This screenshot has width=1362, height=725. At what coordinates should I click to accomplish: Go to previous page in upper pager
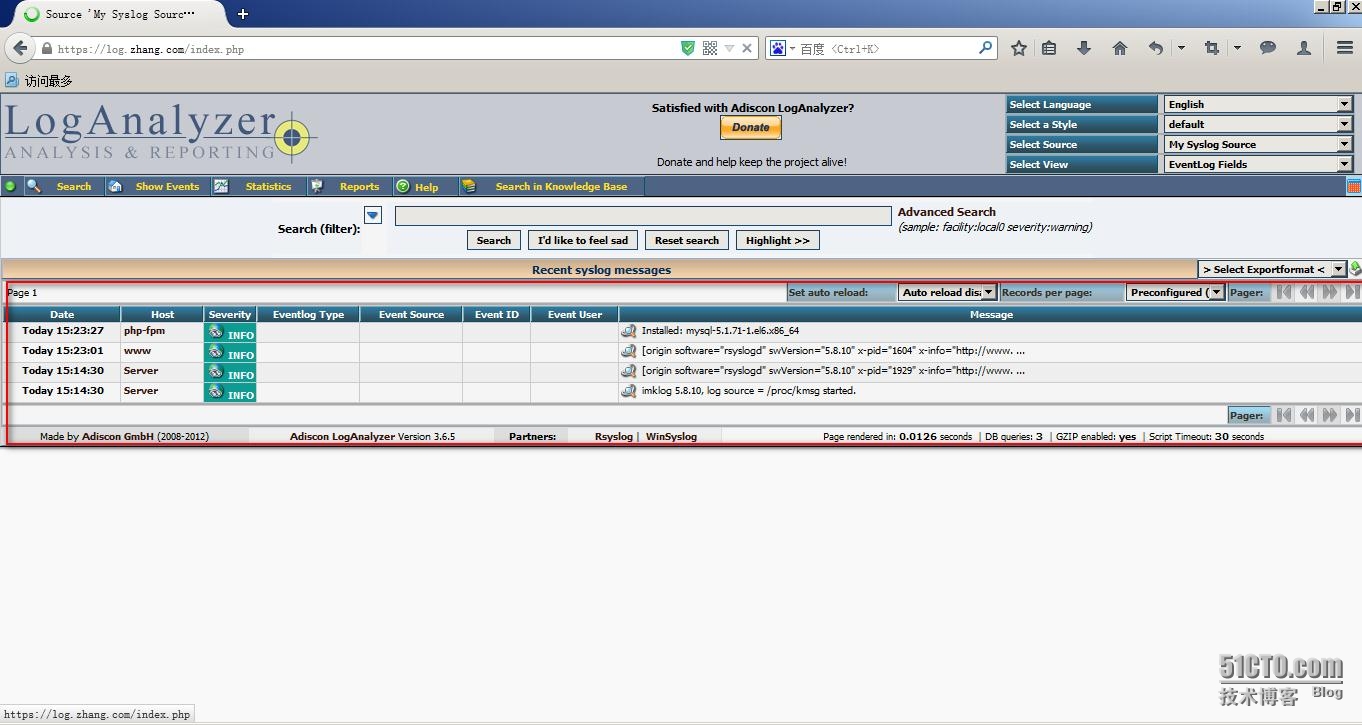point(1307,292)
